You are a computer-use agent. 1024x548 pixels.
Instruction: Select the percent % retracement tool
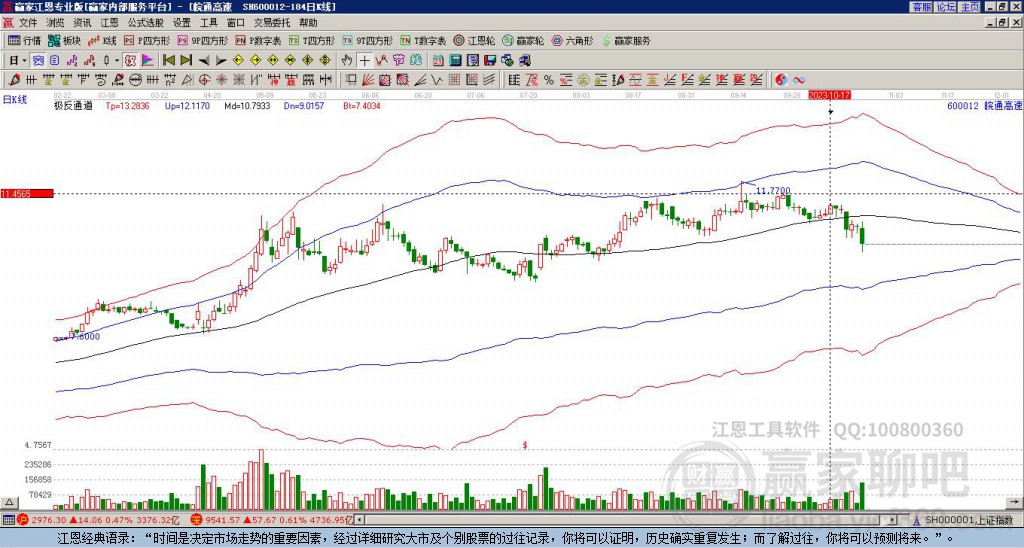tap(549, 80)
